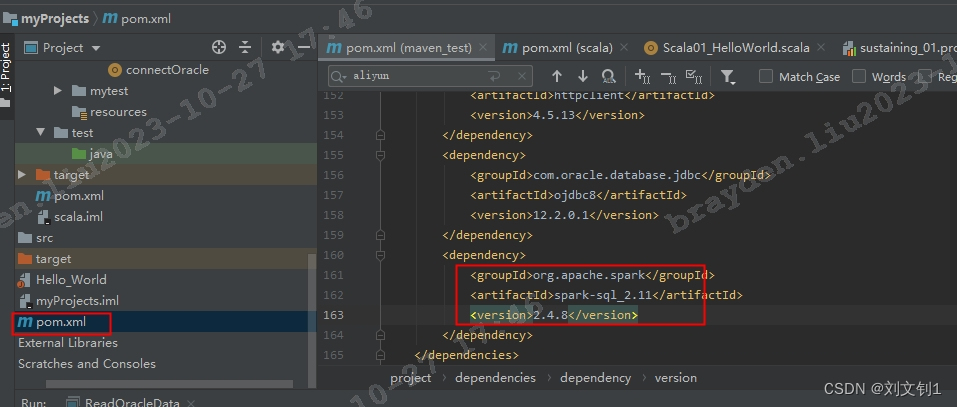Enable the Match Case checkbox

click(765, 76)
